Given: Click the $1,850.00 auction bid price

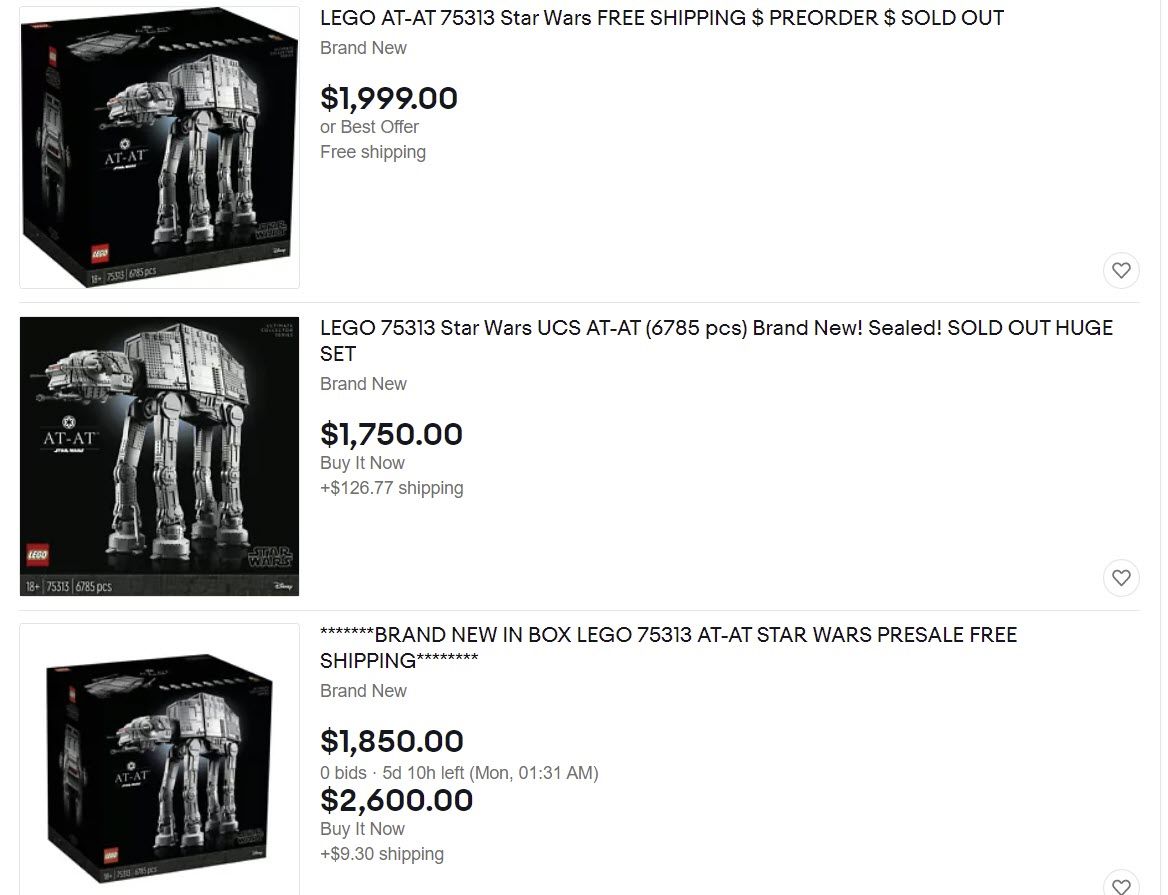Looking at the screenshot, I should 391,741.
